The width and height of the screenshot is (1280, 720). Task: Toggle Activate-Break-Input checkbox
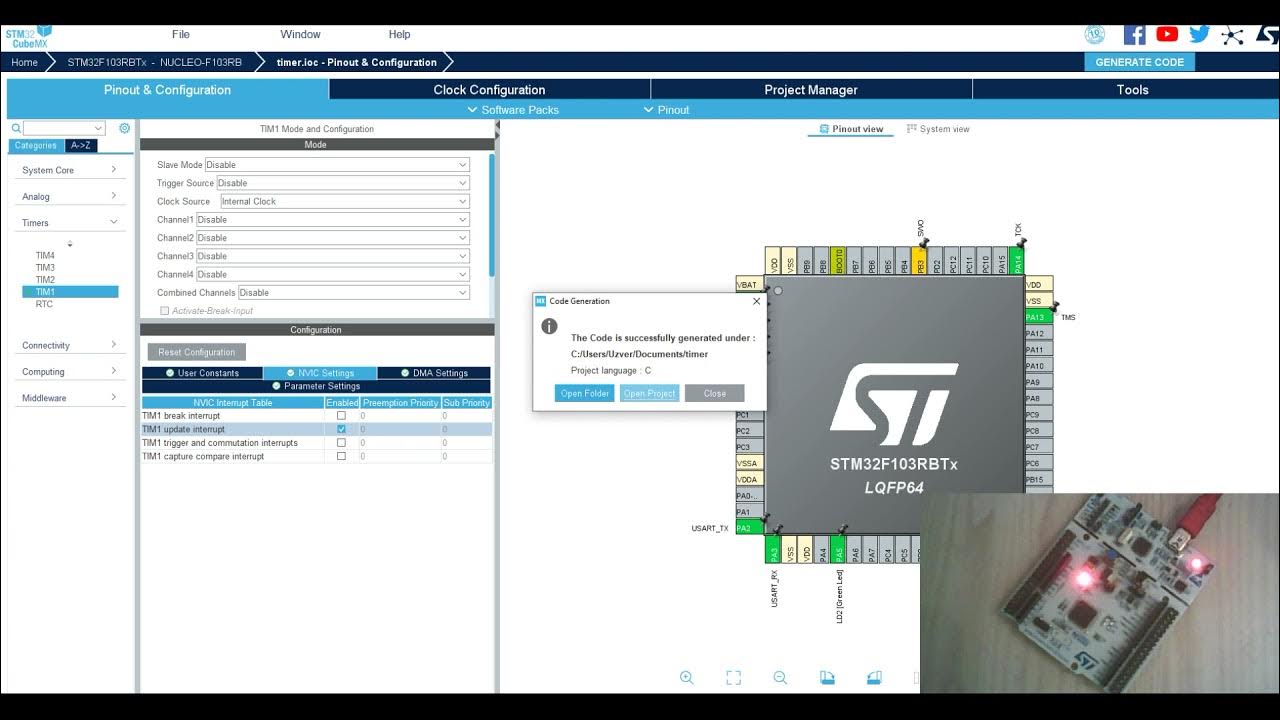click(x=165, y=311)
